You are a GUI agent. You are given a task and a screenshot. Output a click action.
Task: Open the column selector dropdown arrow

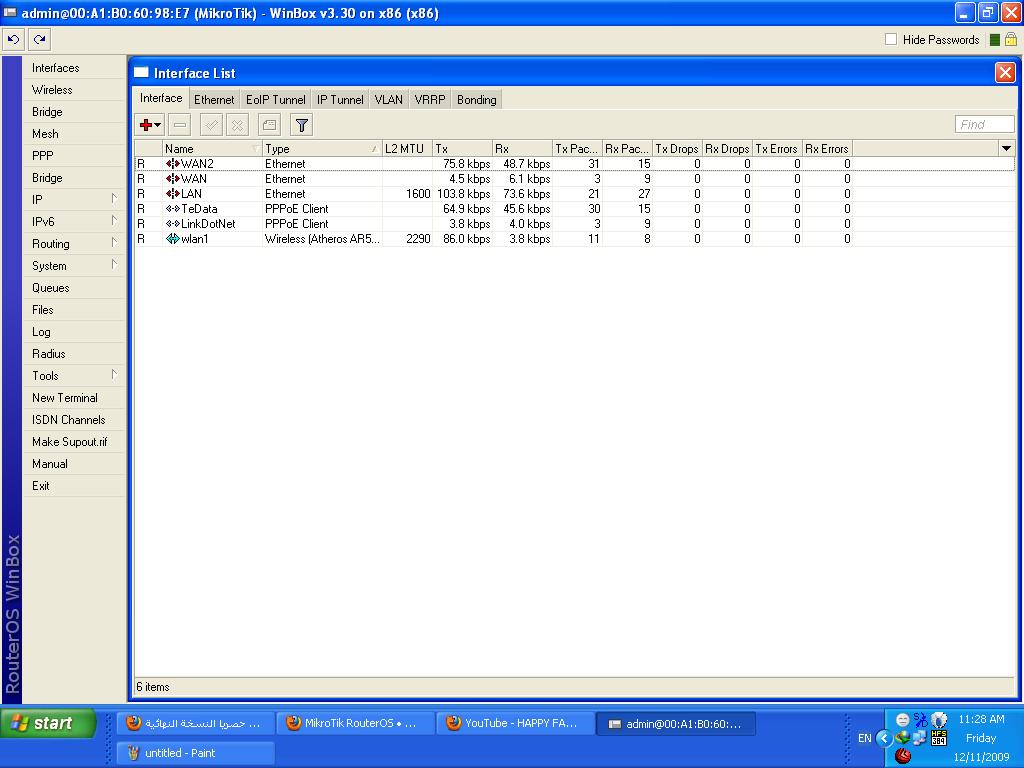[x=1006, y=149]
